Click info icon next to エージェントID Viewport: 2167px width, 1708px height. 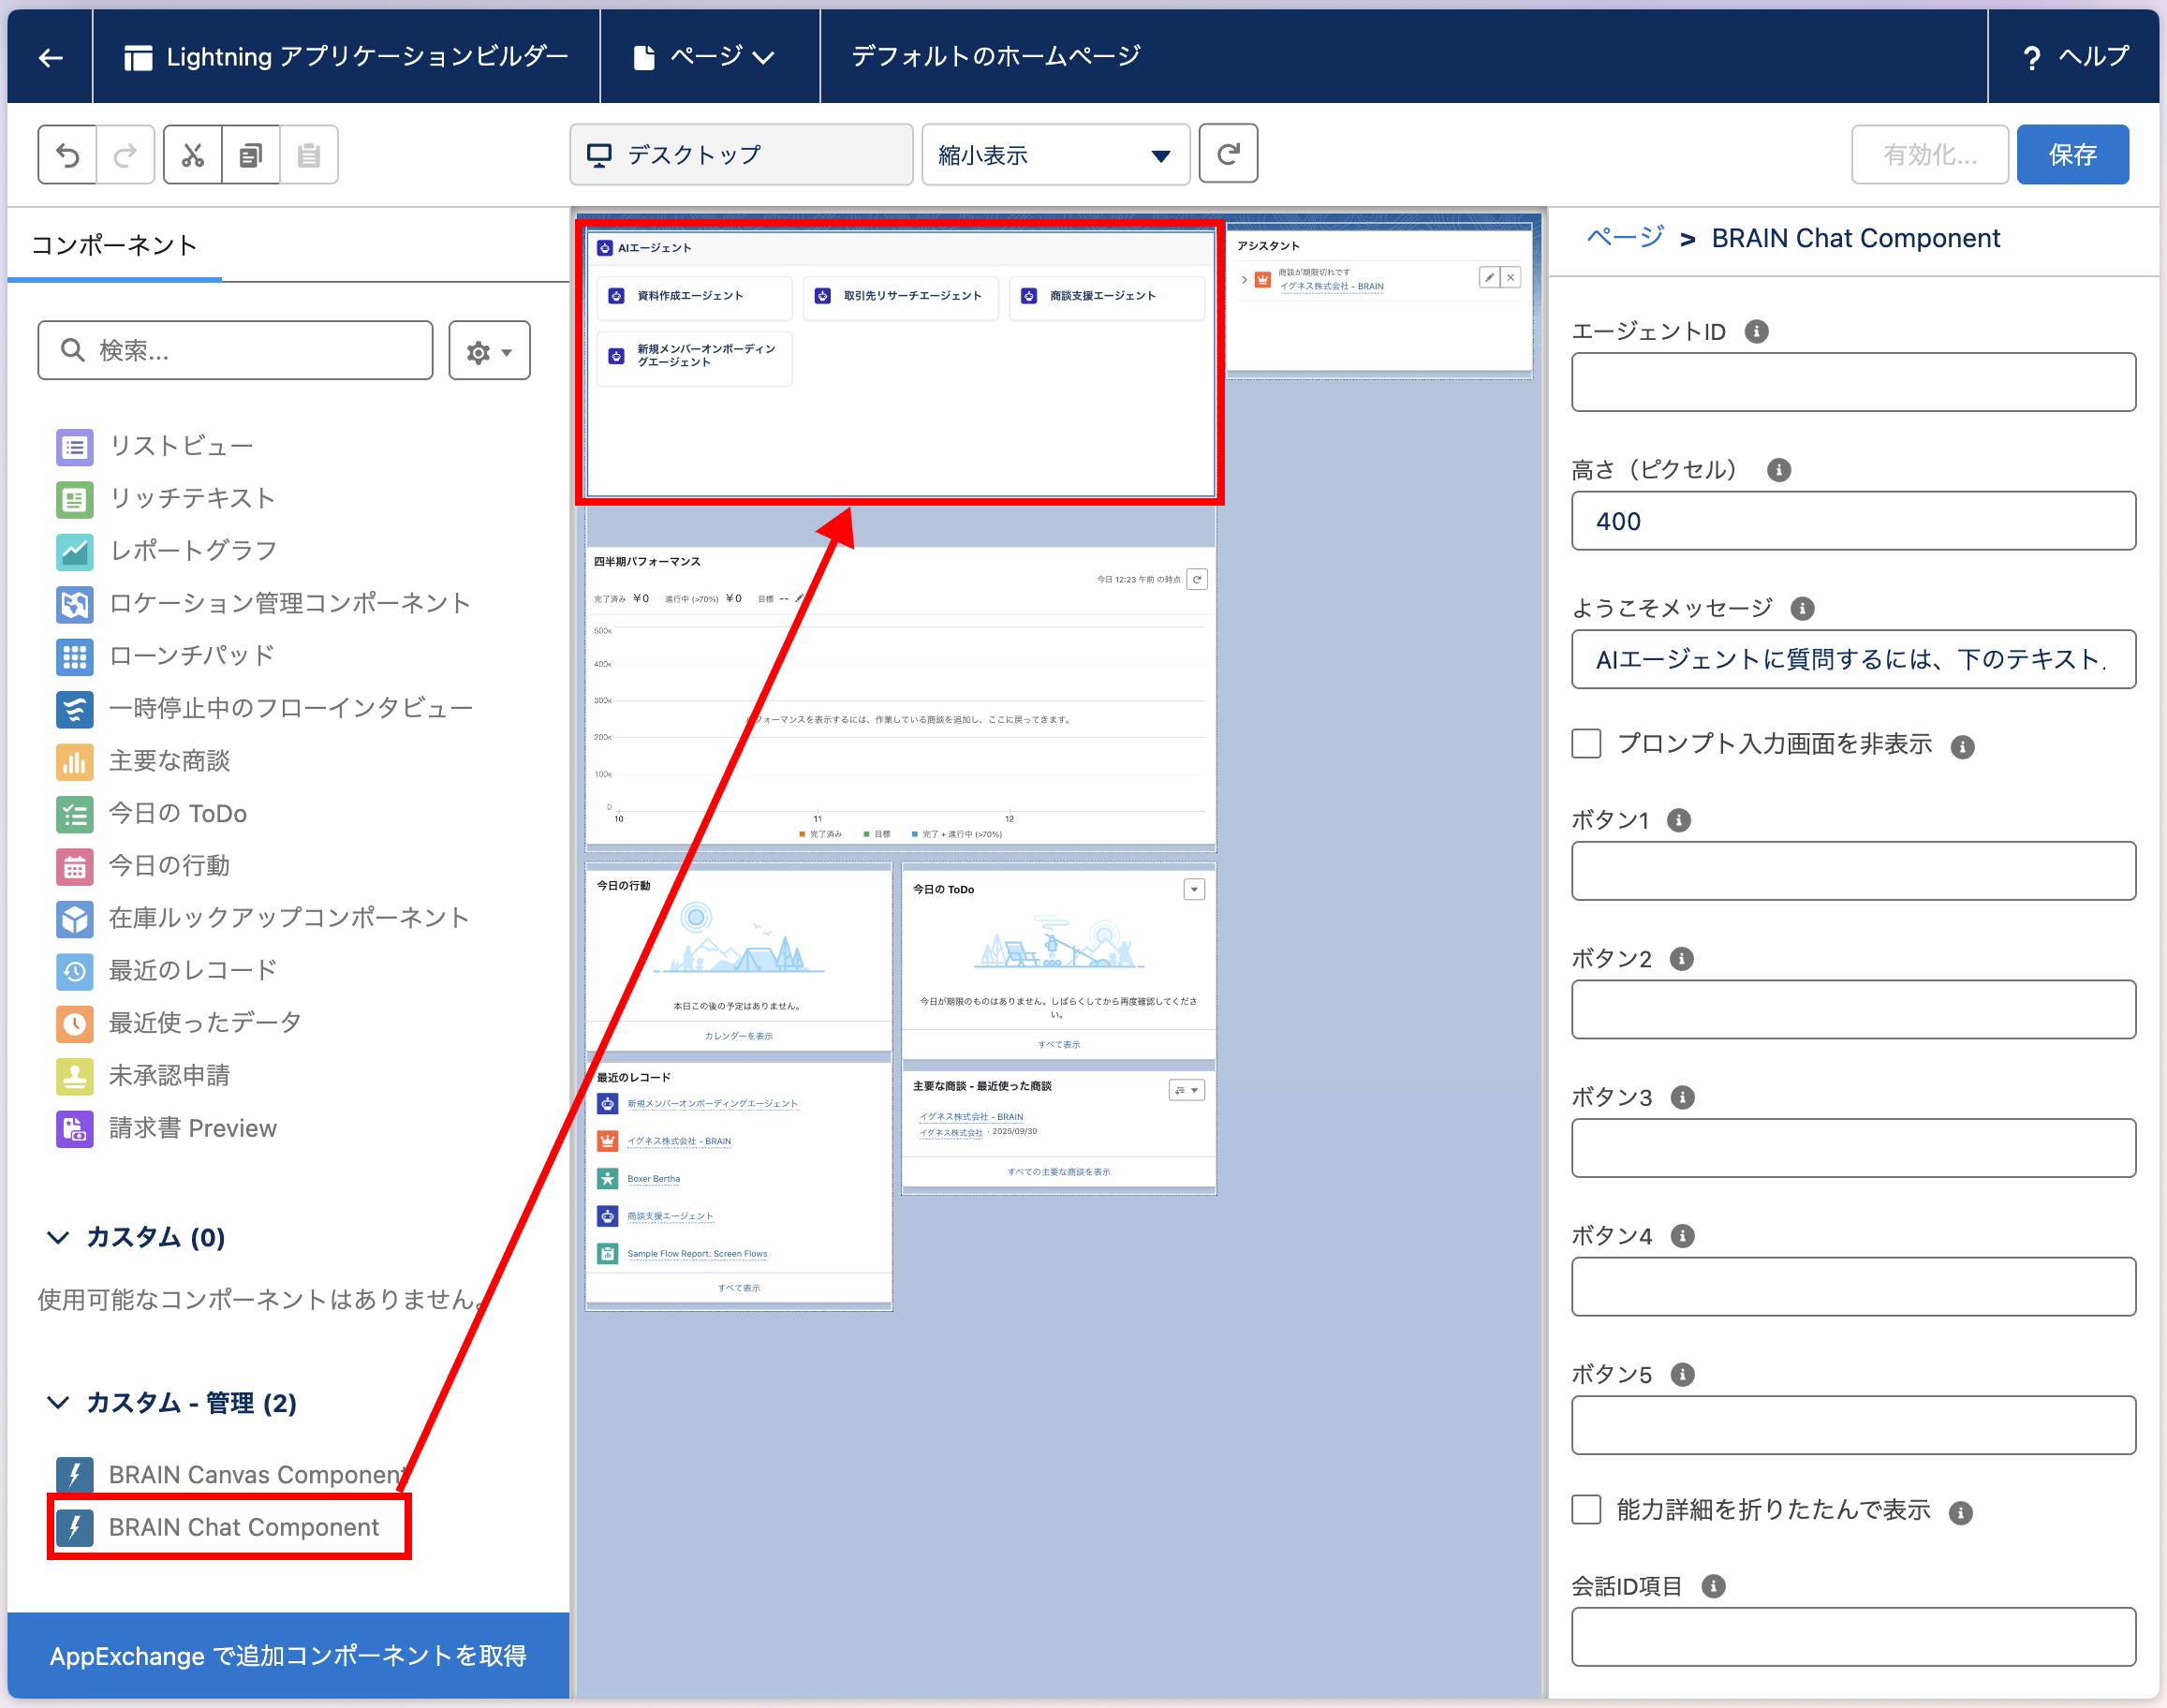[x=1756, y=331]
